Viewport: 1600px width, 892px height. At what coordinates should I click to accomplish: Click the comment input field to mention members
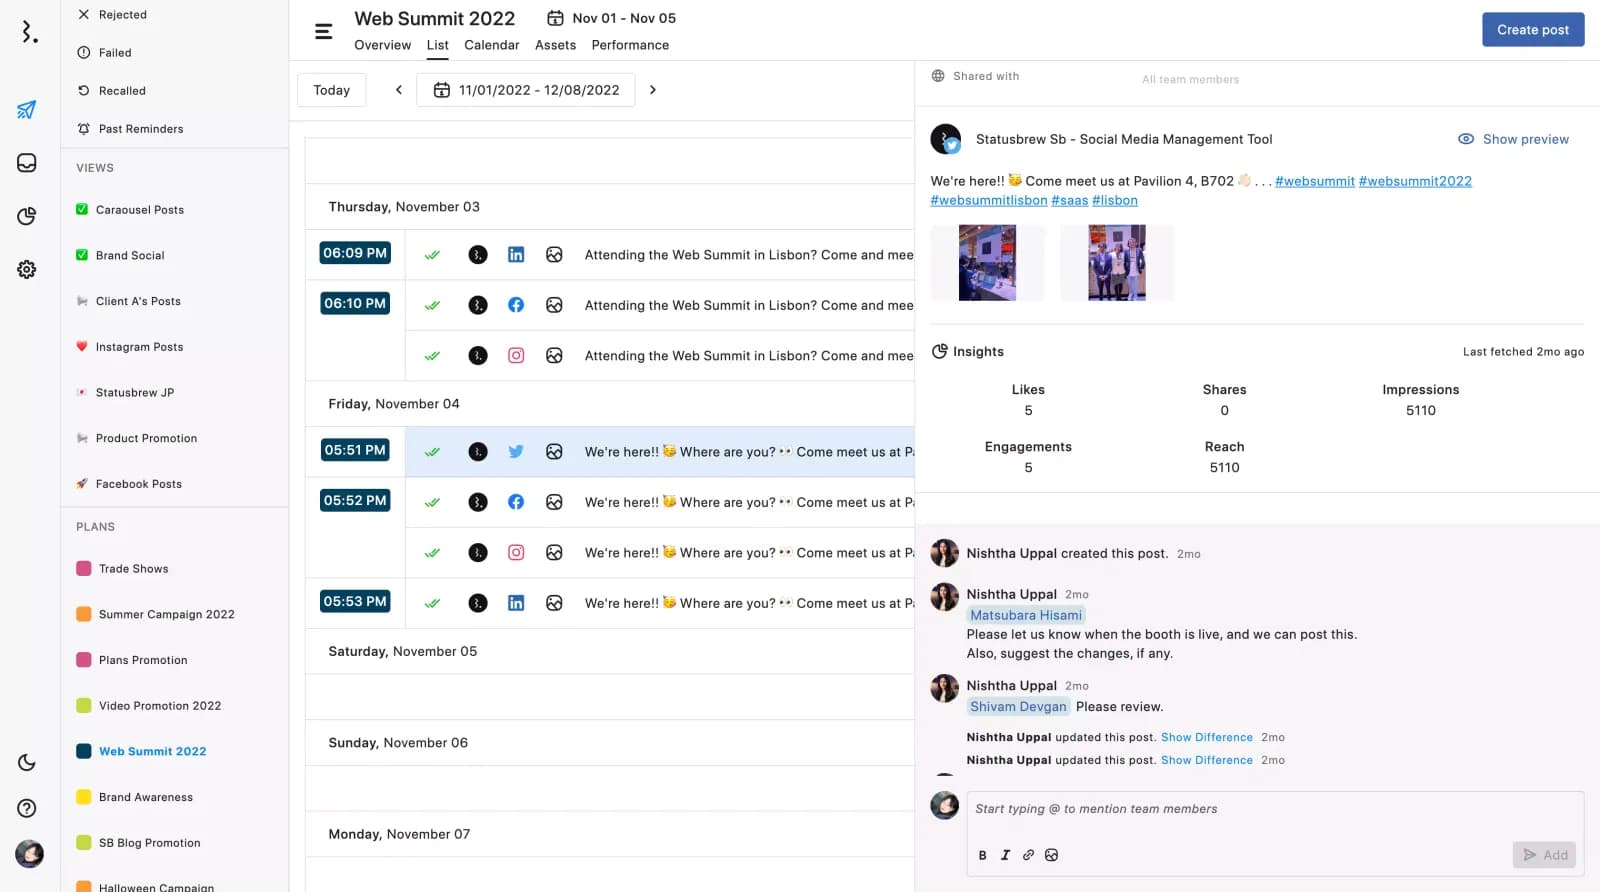1270,809
